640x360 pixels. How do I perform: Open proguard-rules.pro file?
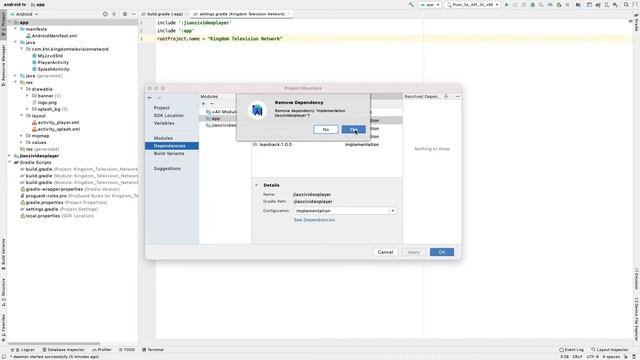click(79, 196)
